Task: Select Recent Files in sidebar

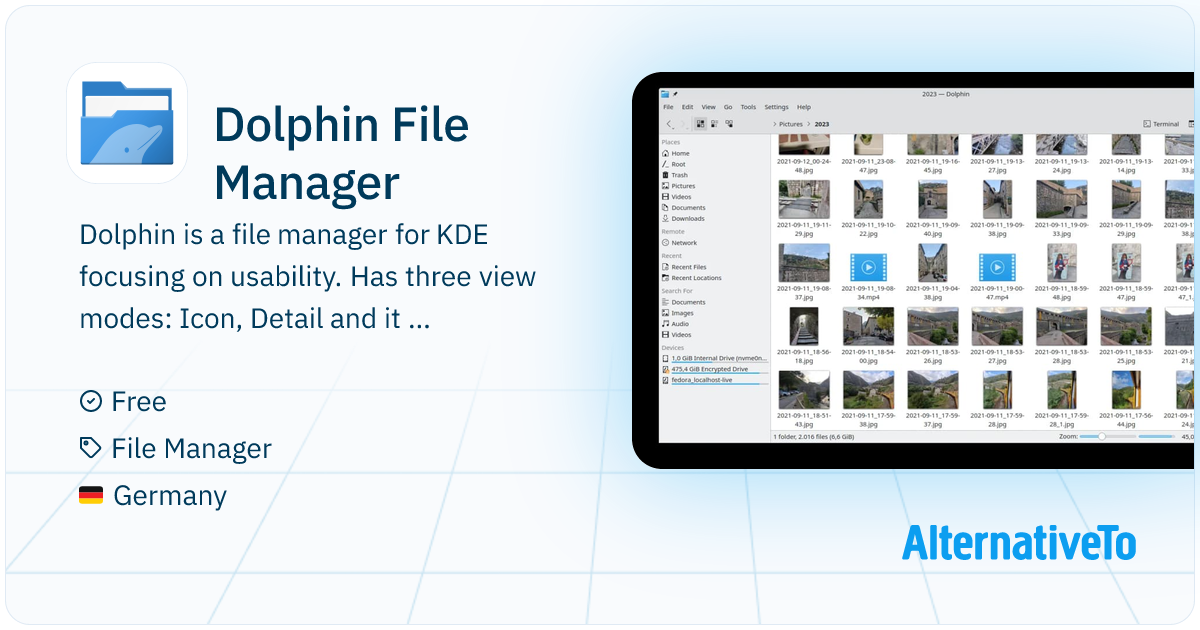Action: [689, 267]
